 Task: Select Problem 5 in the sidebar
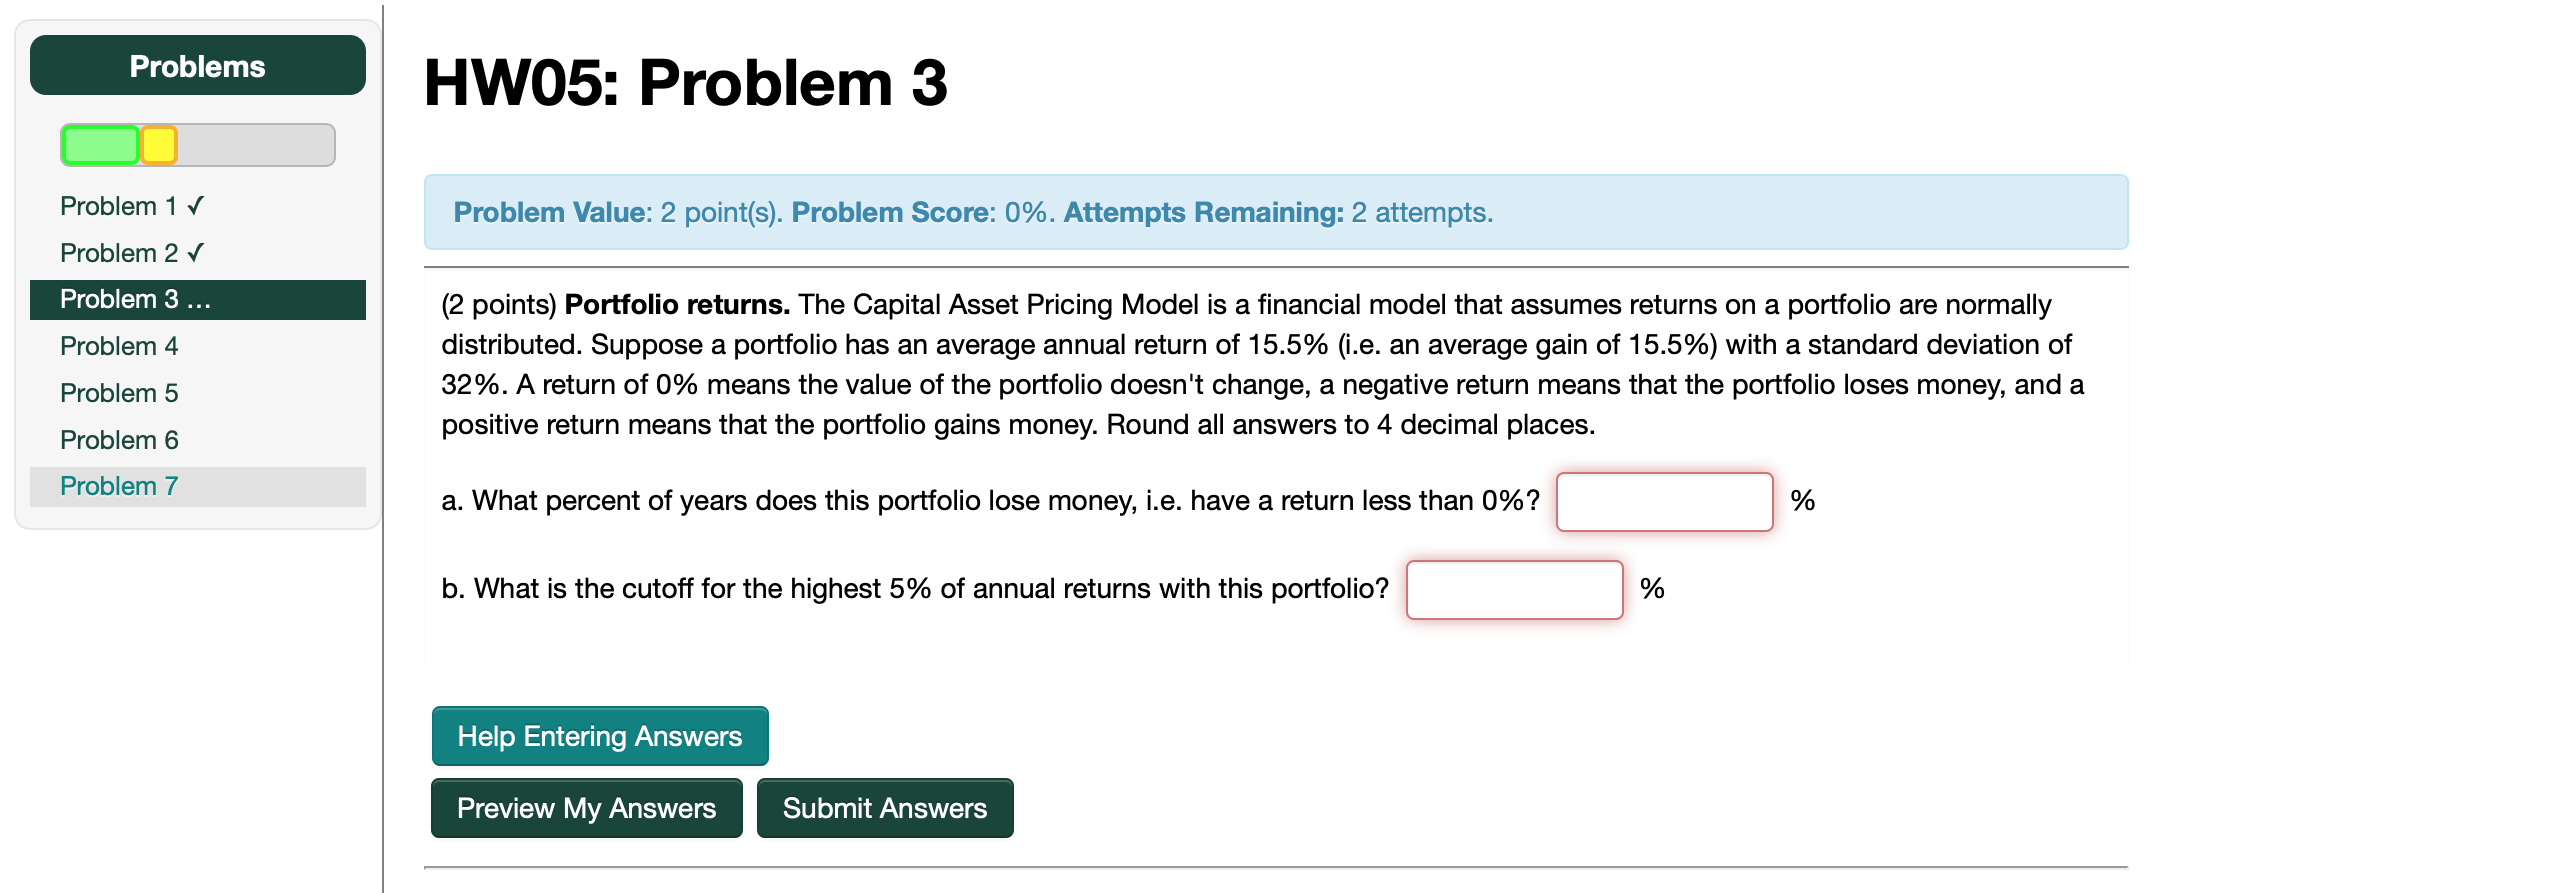click(119, 392)
